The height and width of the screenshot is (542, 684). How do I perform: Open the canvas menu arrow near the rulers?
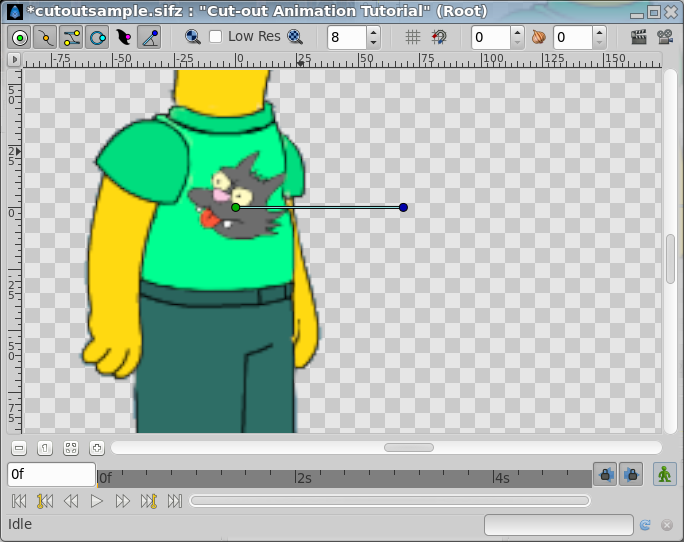(x=14, y=59)
